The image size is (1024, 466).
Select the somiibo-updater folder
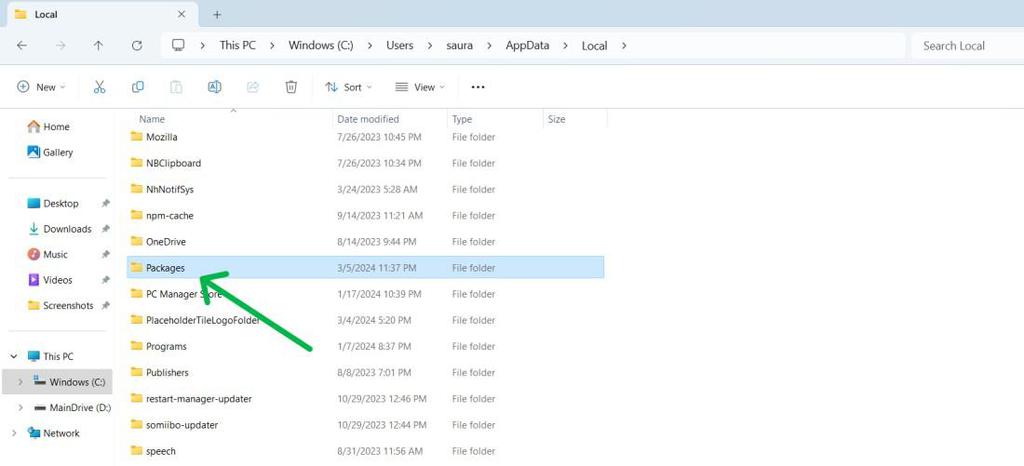click(x=366, y=425)
